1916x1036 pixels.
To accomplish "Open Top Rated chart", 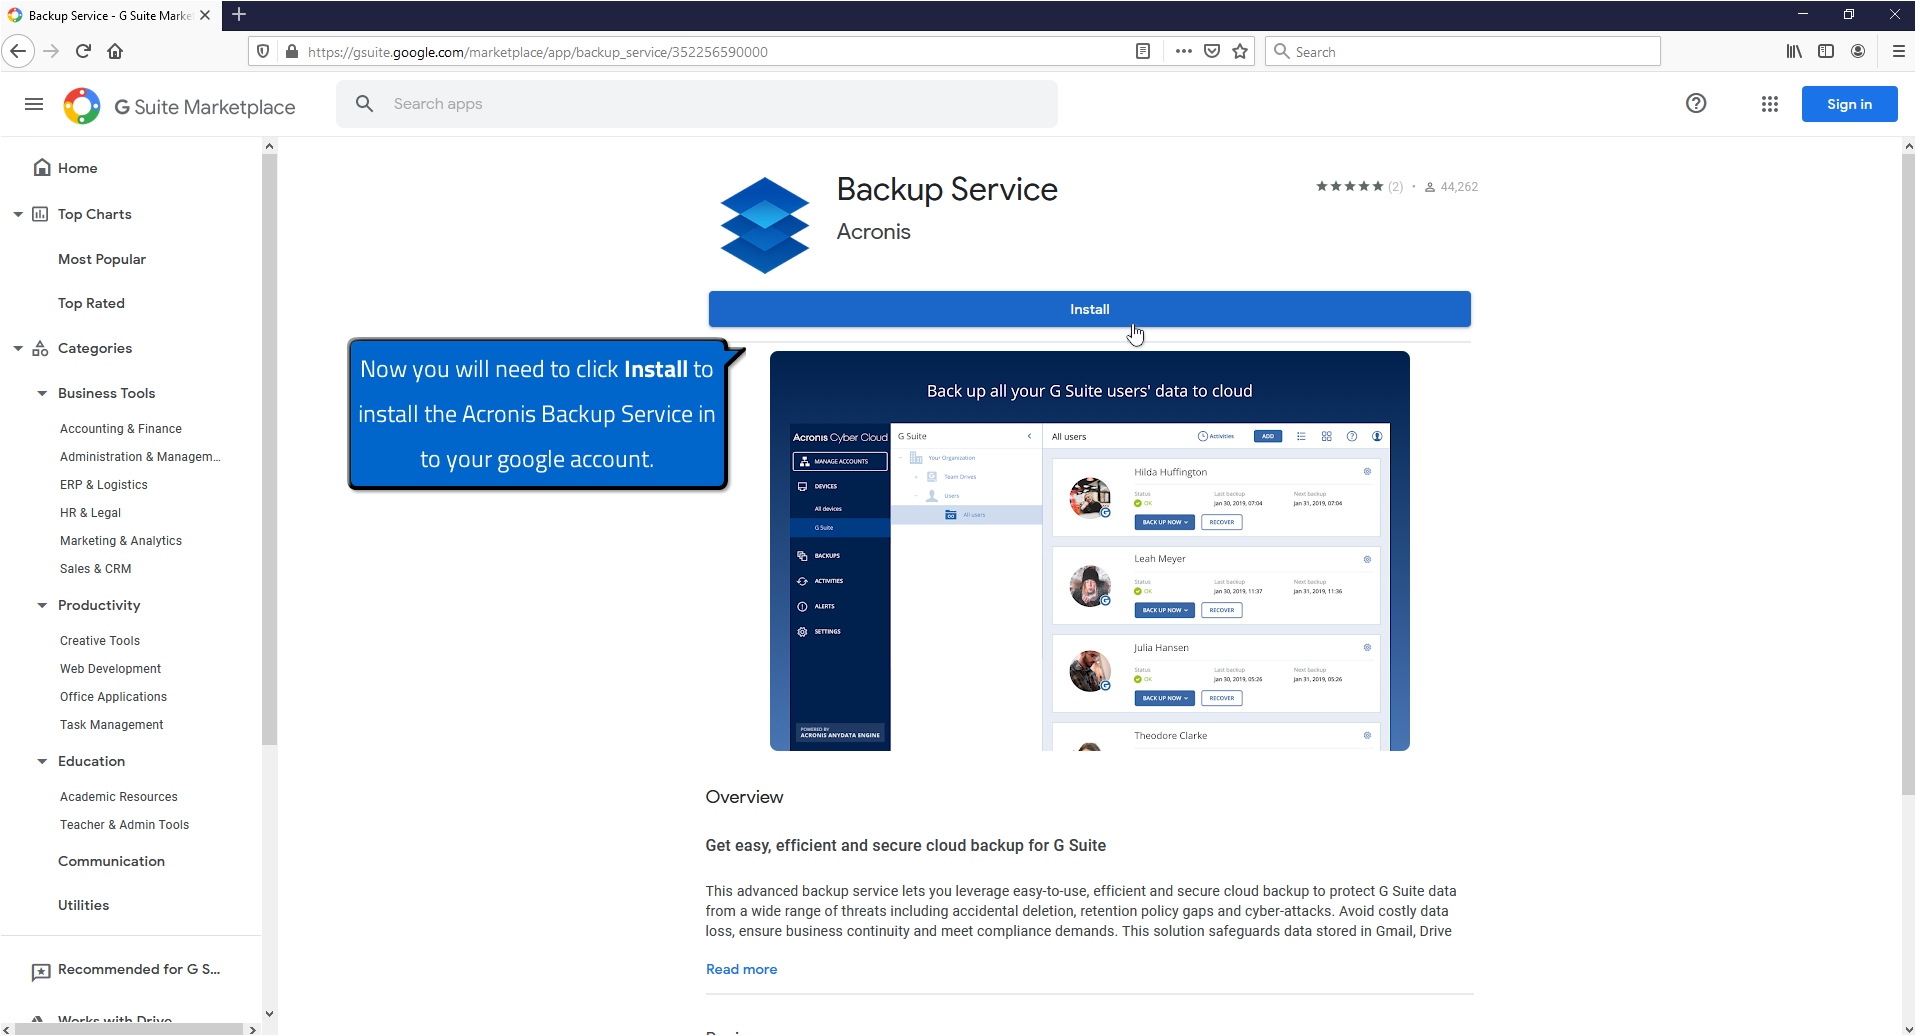I will (x=91, y=303).
